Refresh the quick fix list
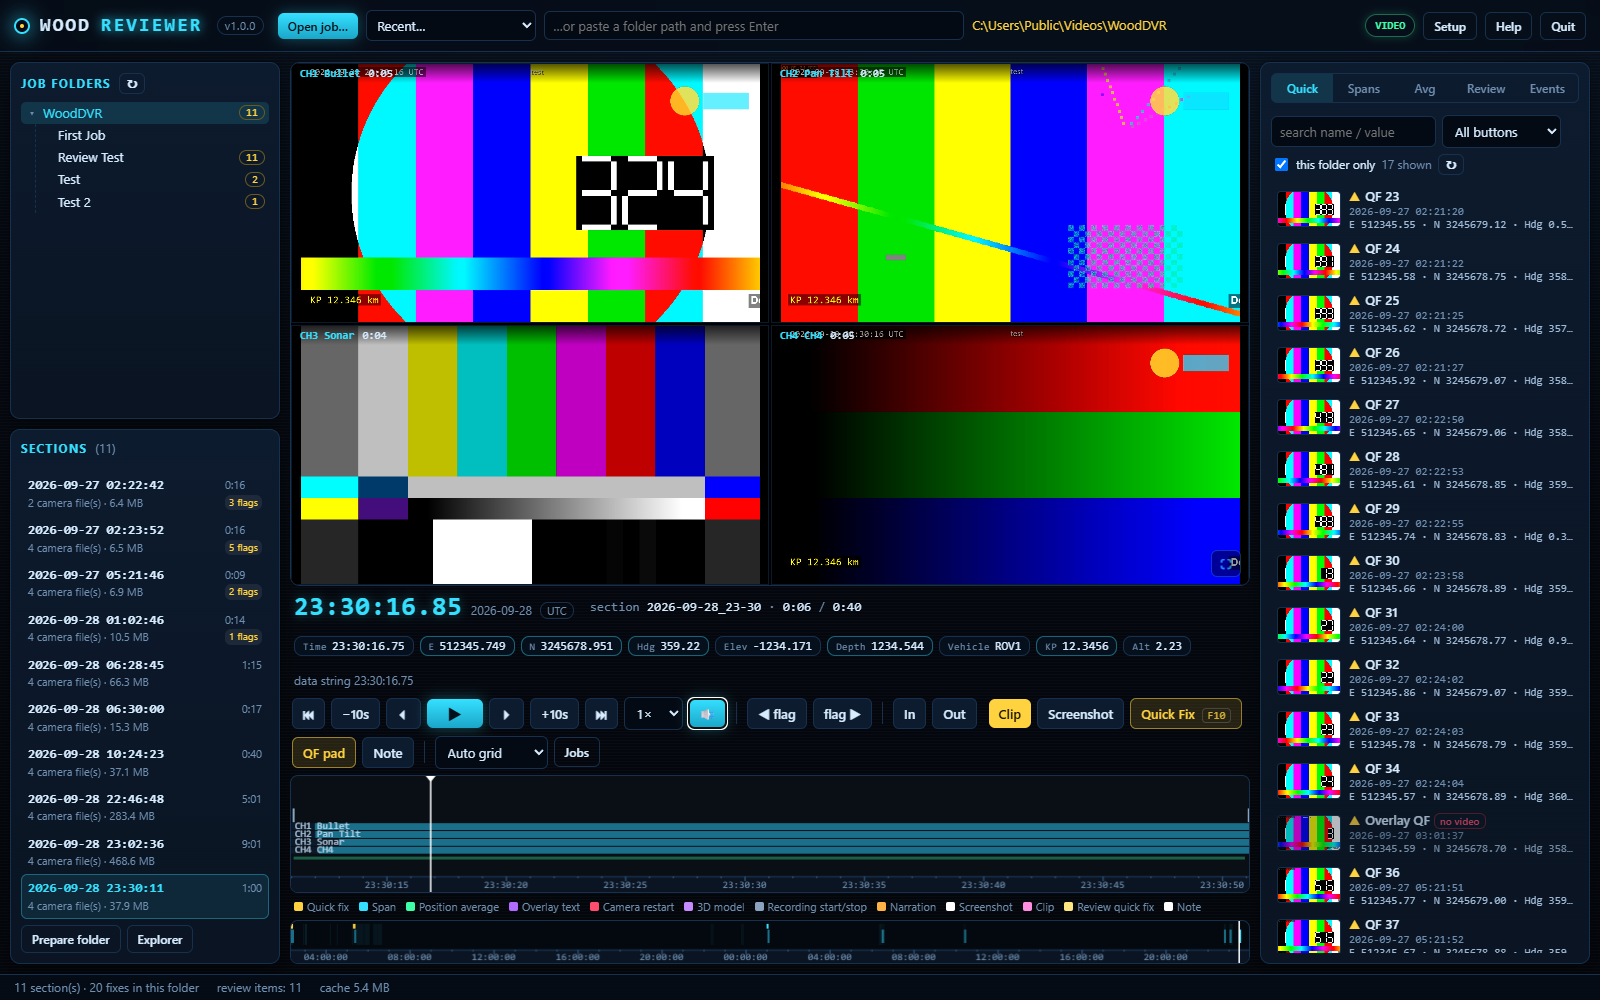 [x=1451, y=165]
